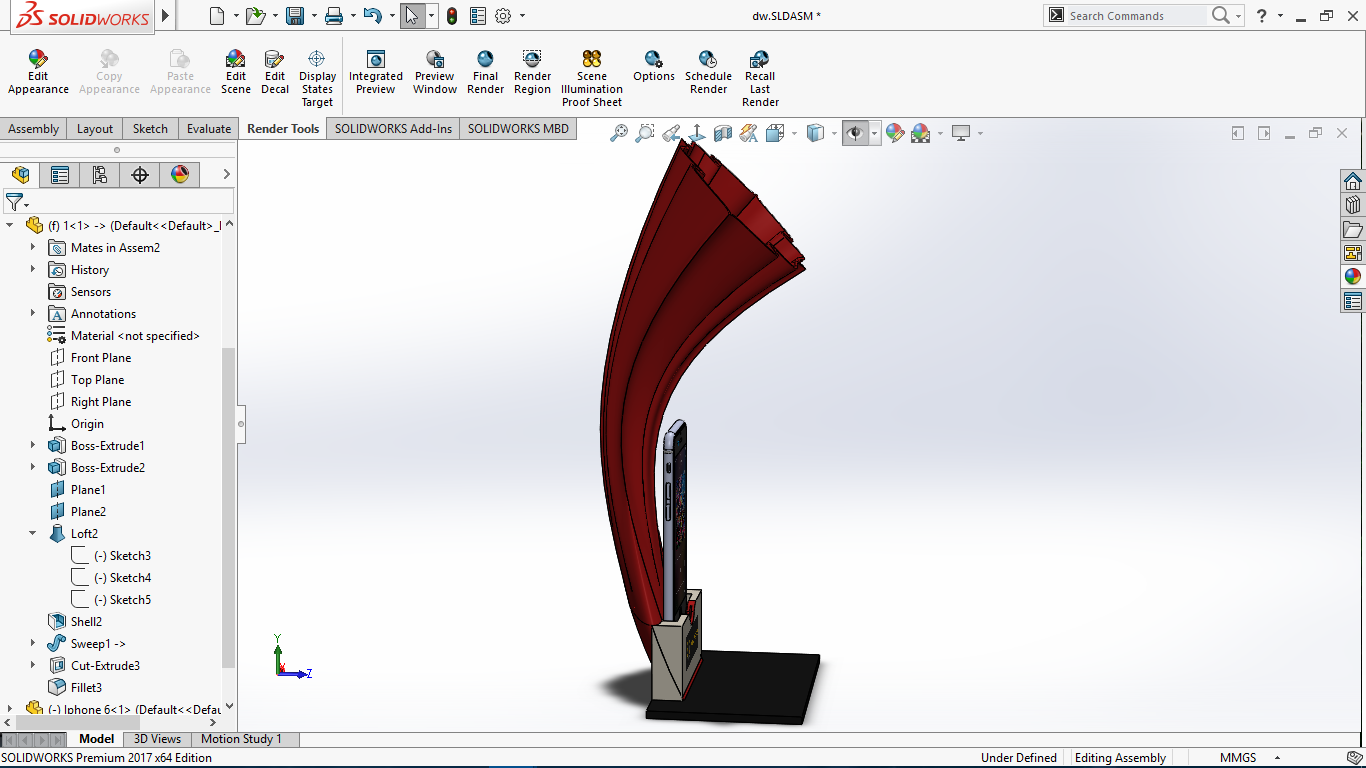
Task: Open File Properties list icon
Action: point(478,16)
